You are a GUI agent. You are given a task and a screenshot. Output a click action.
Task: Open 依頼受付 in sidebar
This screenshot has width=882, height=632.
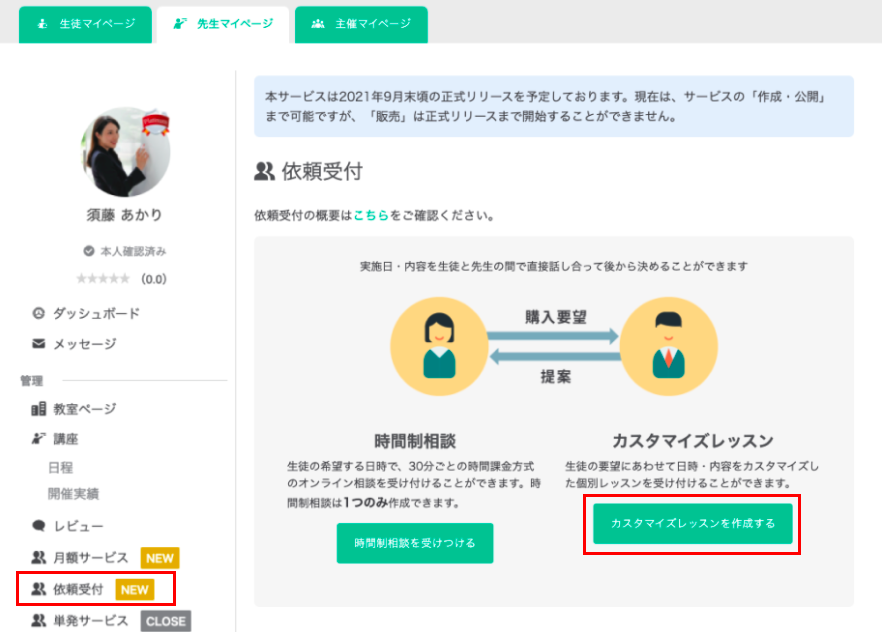78,589
